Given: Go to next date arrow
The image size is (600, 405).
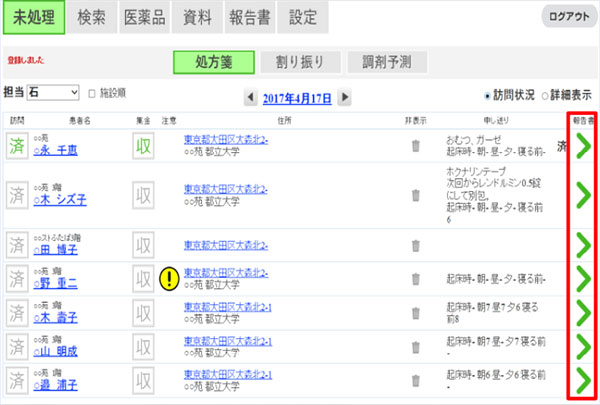Looking at the screenshot, I should pyautogui.click(x=344, y=97).
